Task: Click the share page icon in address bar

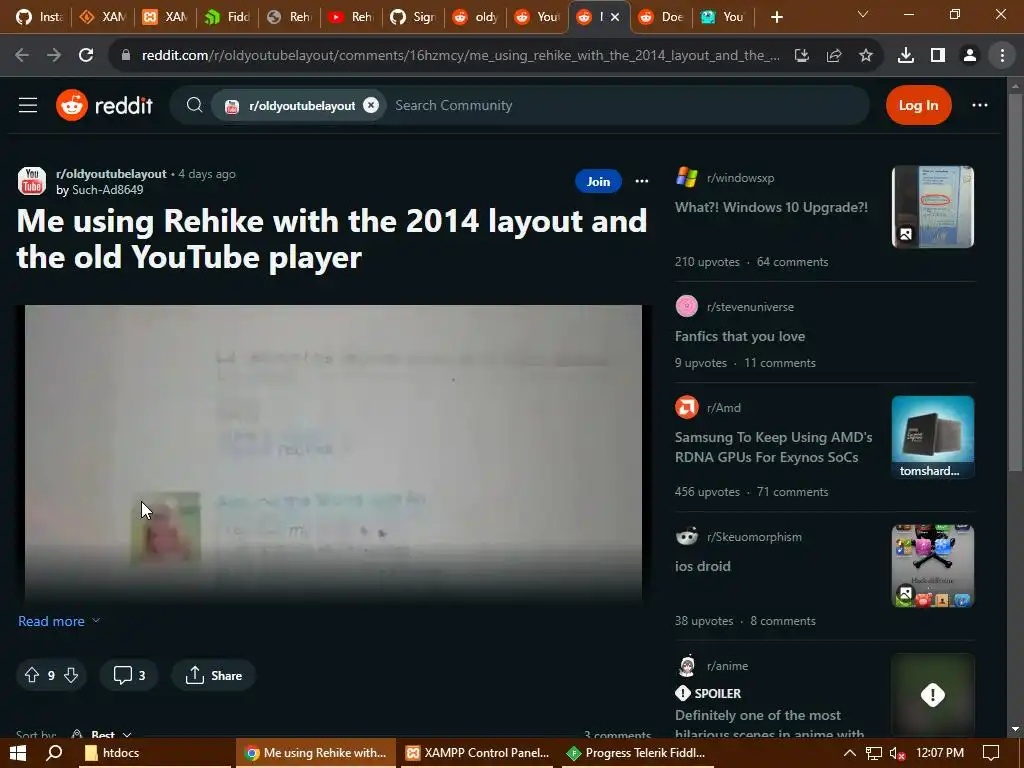Action: [x=833, y=56]
